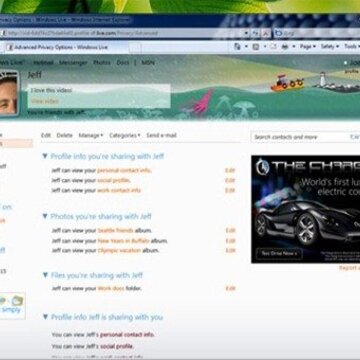The height and width of the screenshot is (360, 360).
Task: Open Docs in the Windows Live header
Action: pyautogui.click(x=123, y=62)
